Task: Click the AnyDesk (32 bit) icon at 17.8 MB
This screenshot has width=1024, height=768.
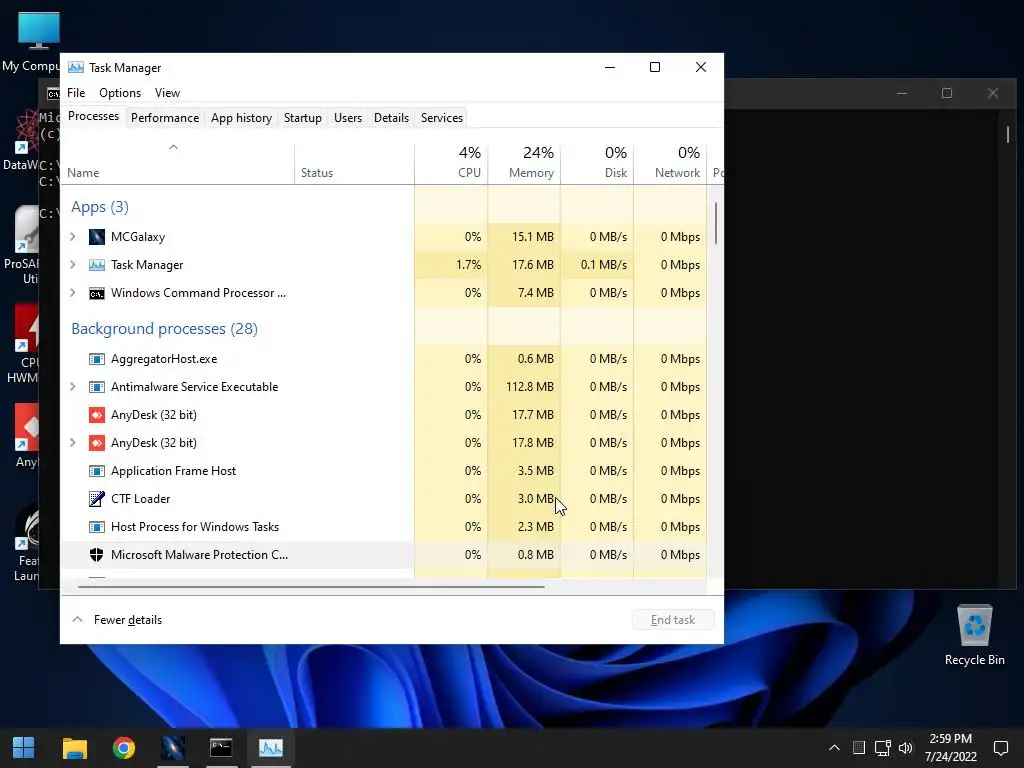Action: 97,443
